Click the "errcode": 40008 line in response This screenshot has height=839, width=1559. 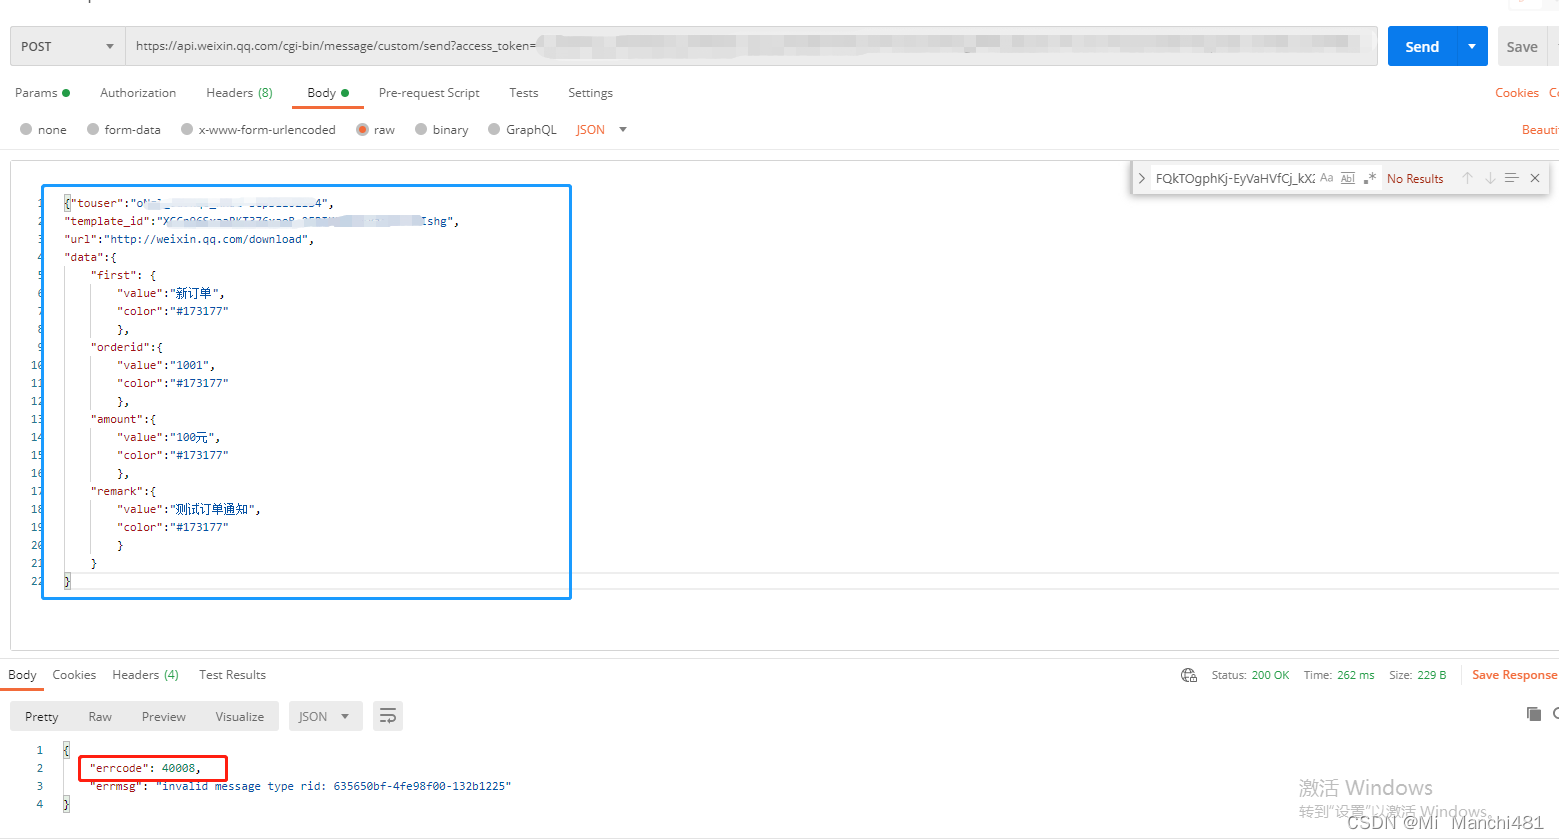coord(146,768)
